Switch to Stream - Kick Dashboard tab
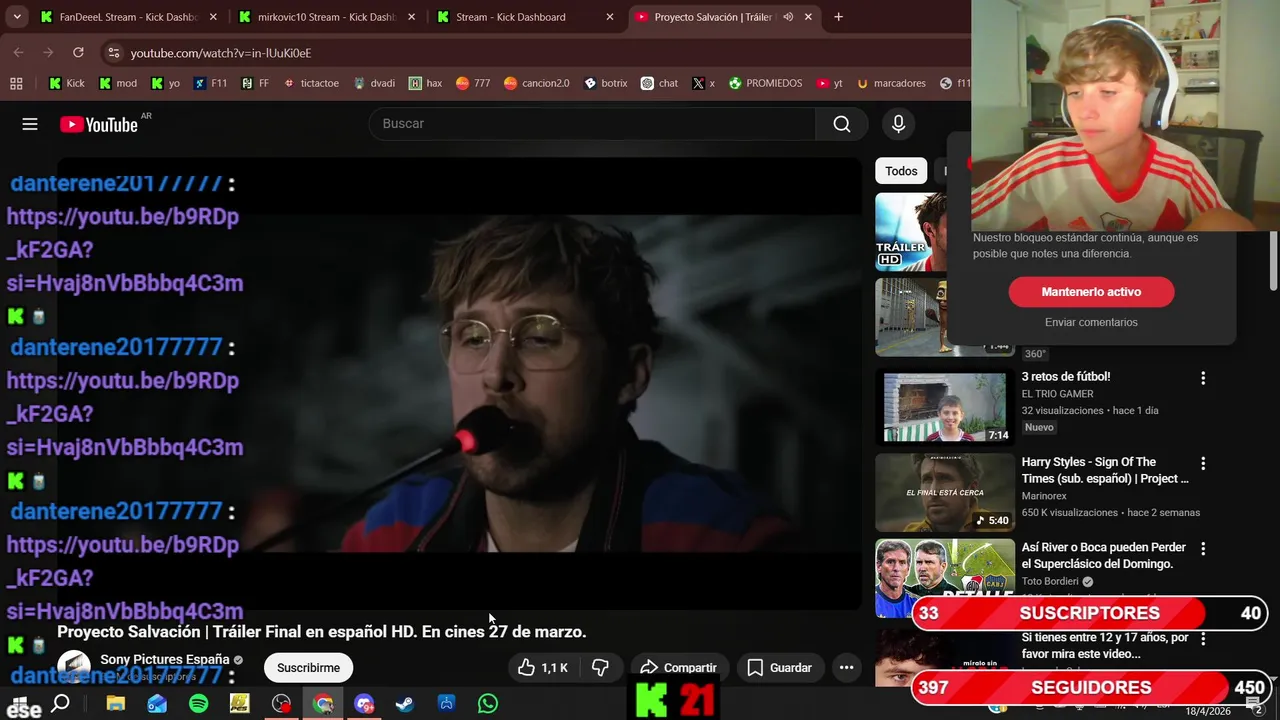The height and width of the screenshot is (720, 1280). 526,17
